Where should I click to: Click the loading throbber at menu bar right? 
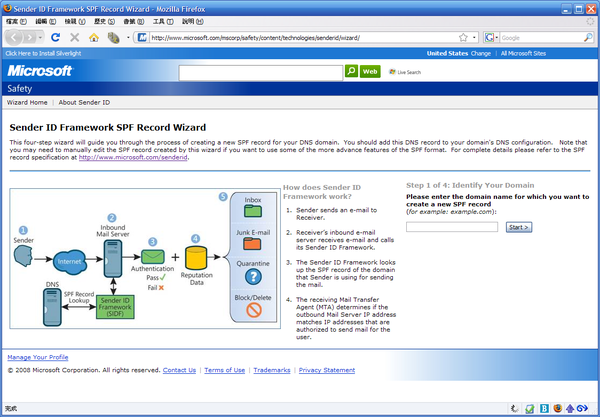point(590,21)
